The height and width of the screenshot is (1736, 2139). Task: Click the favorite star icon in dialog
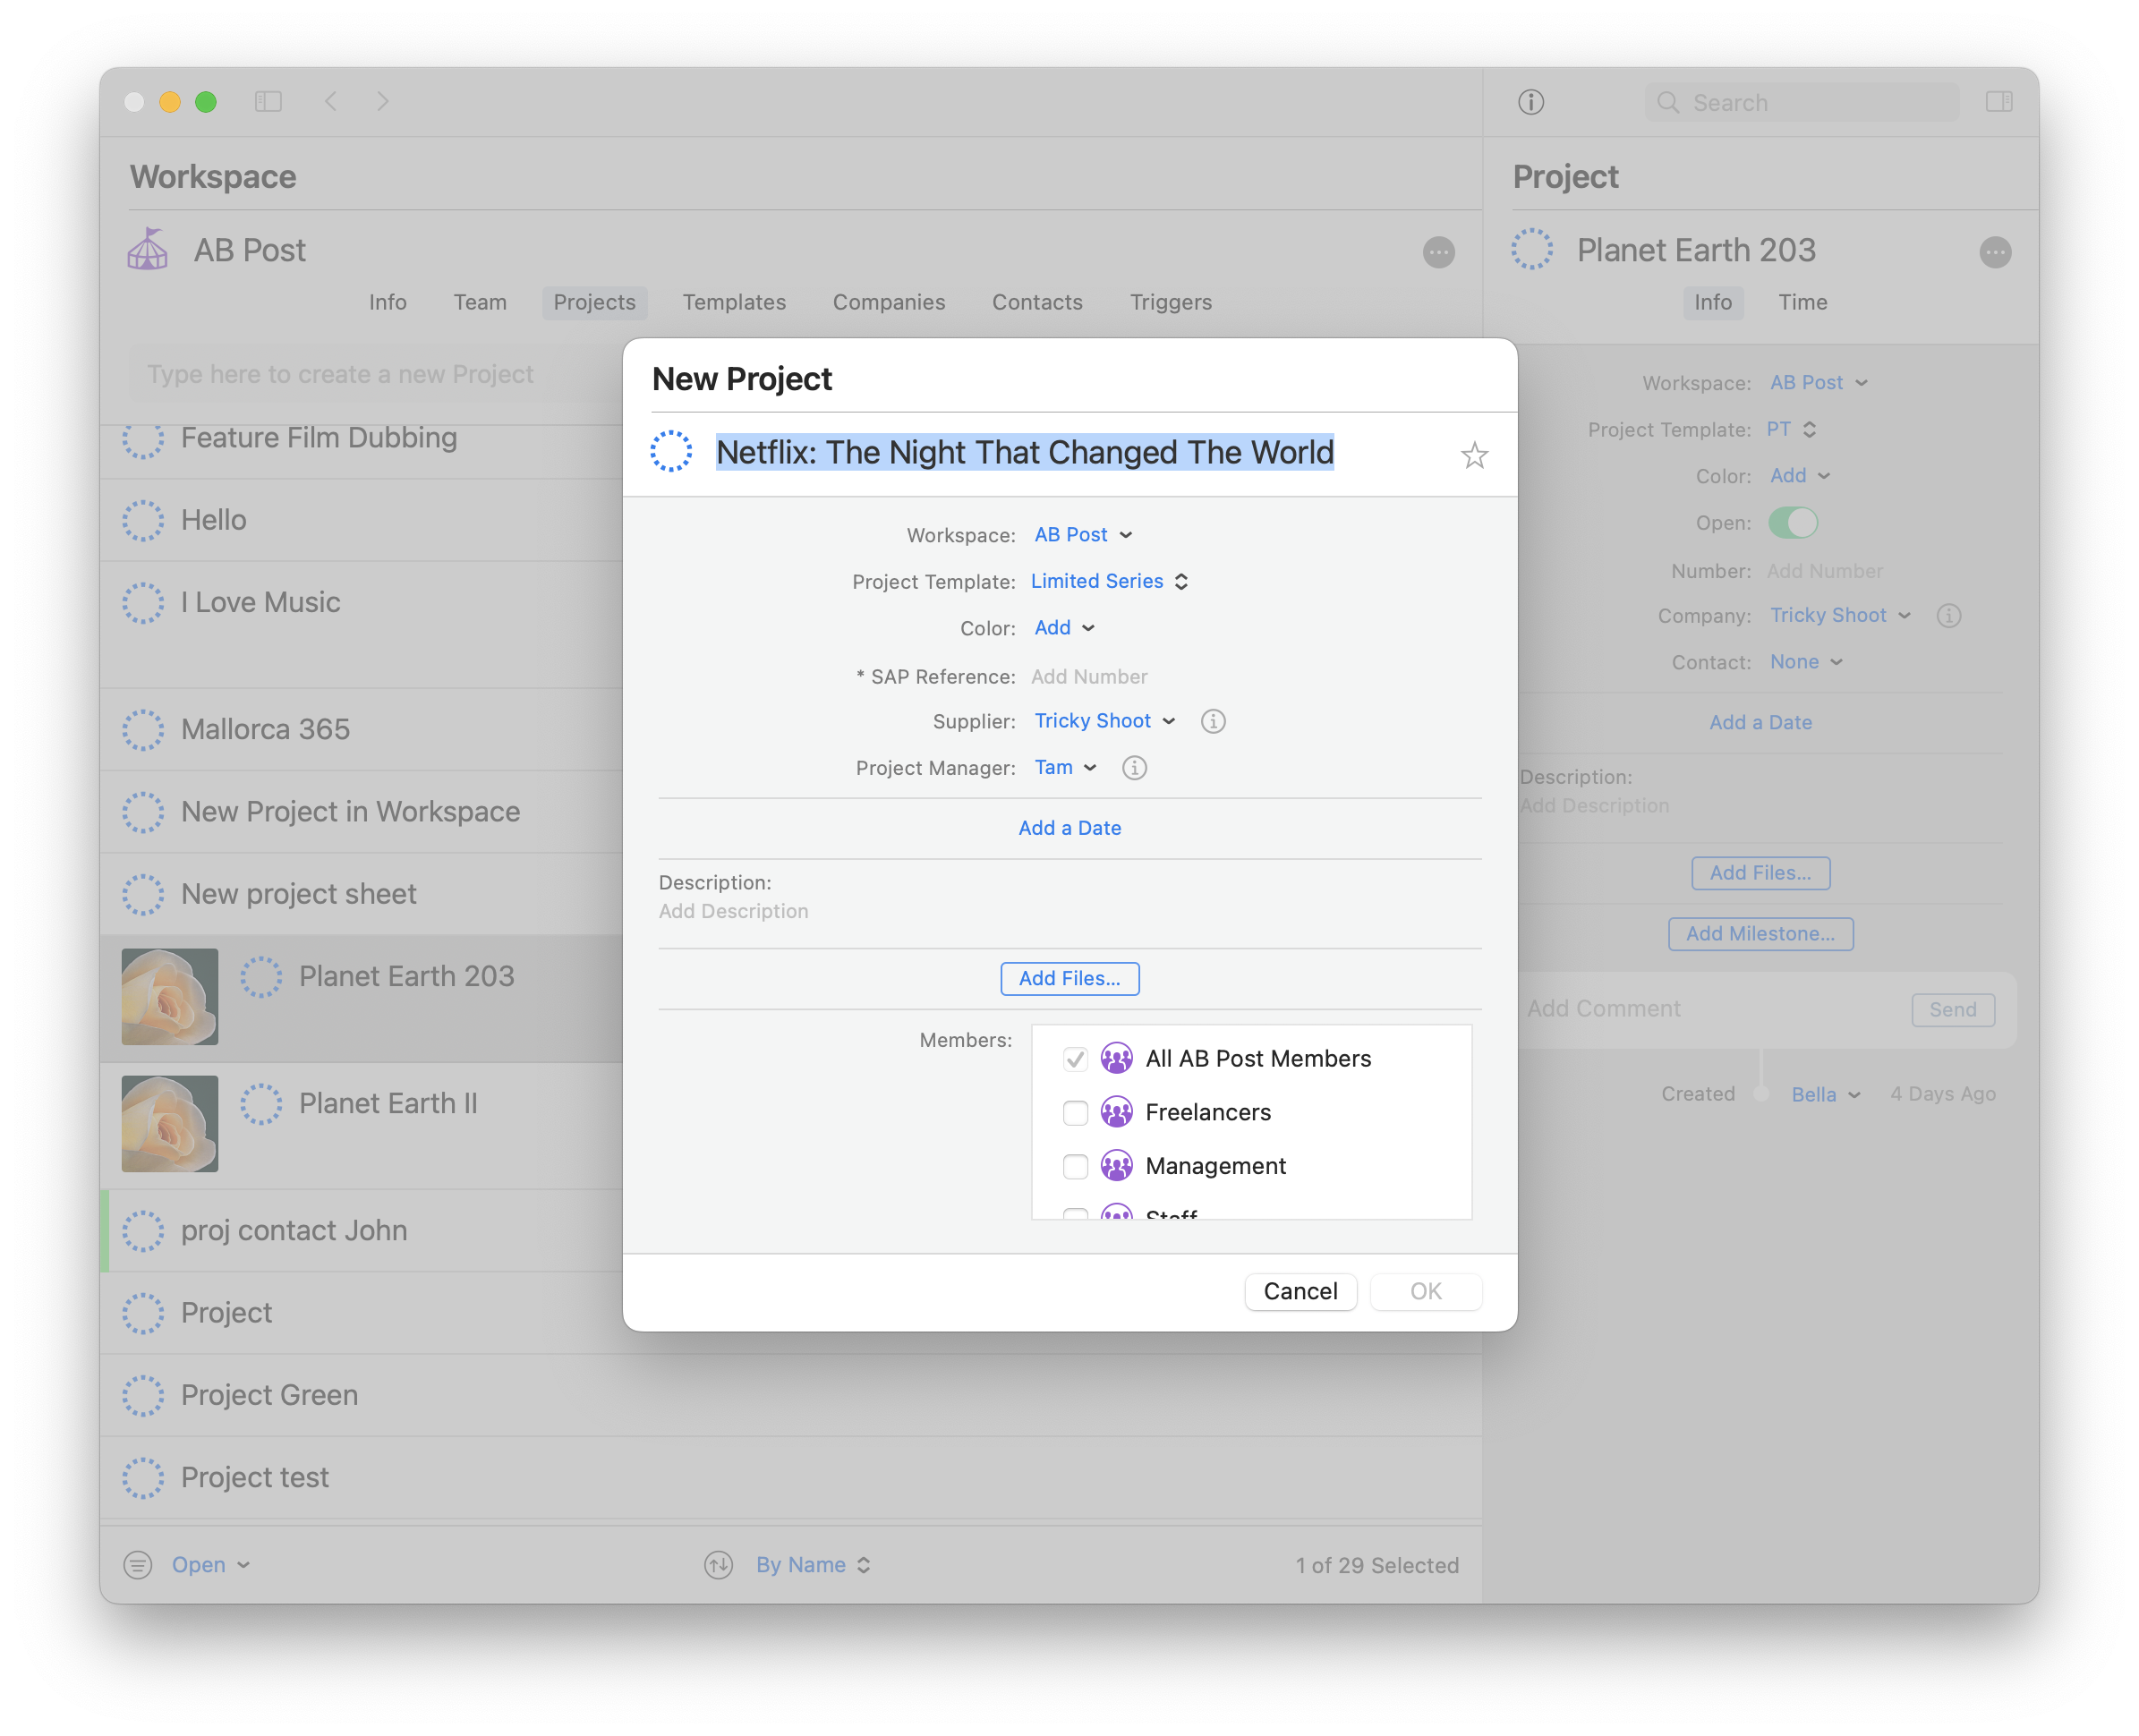click(x=1474, y=456)
